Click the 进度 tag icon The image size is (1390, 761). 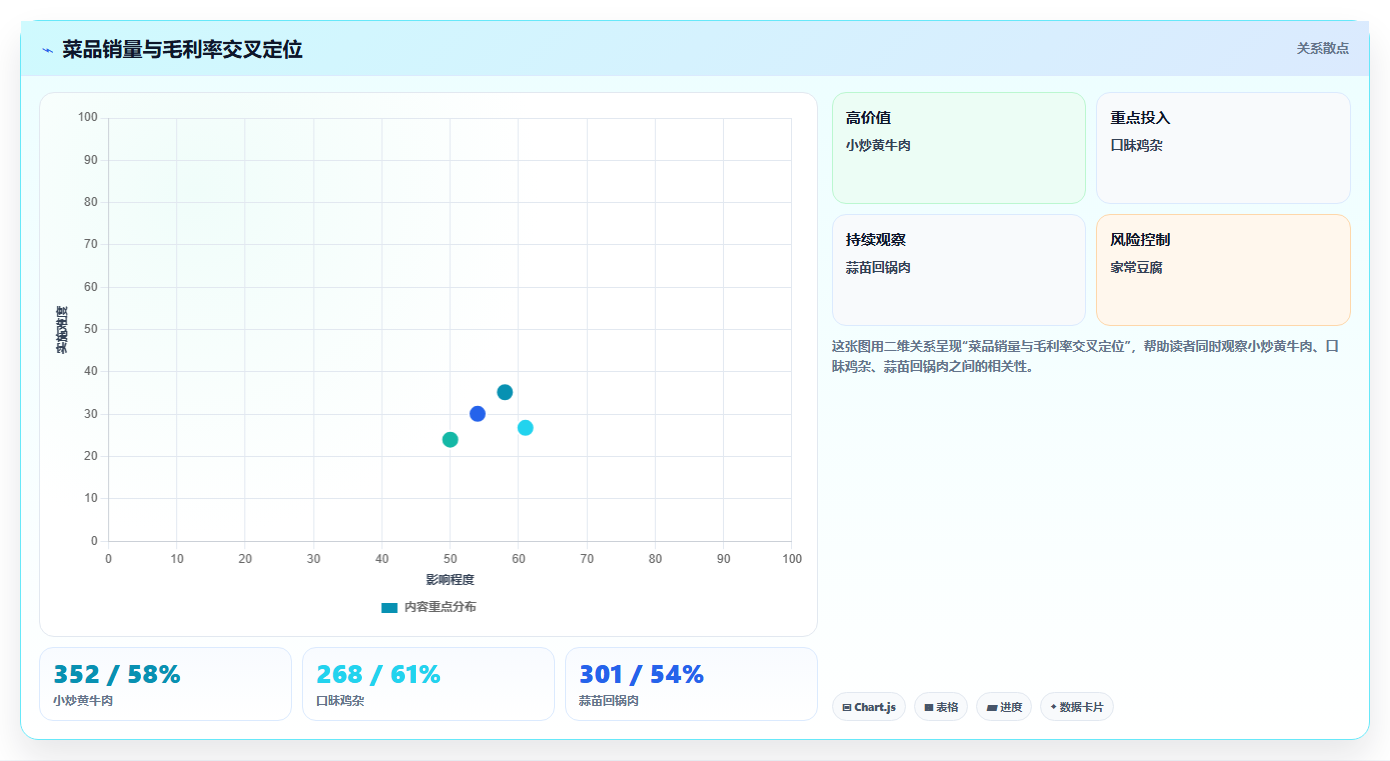coord(992,707)
